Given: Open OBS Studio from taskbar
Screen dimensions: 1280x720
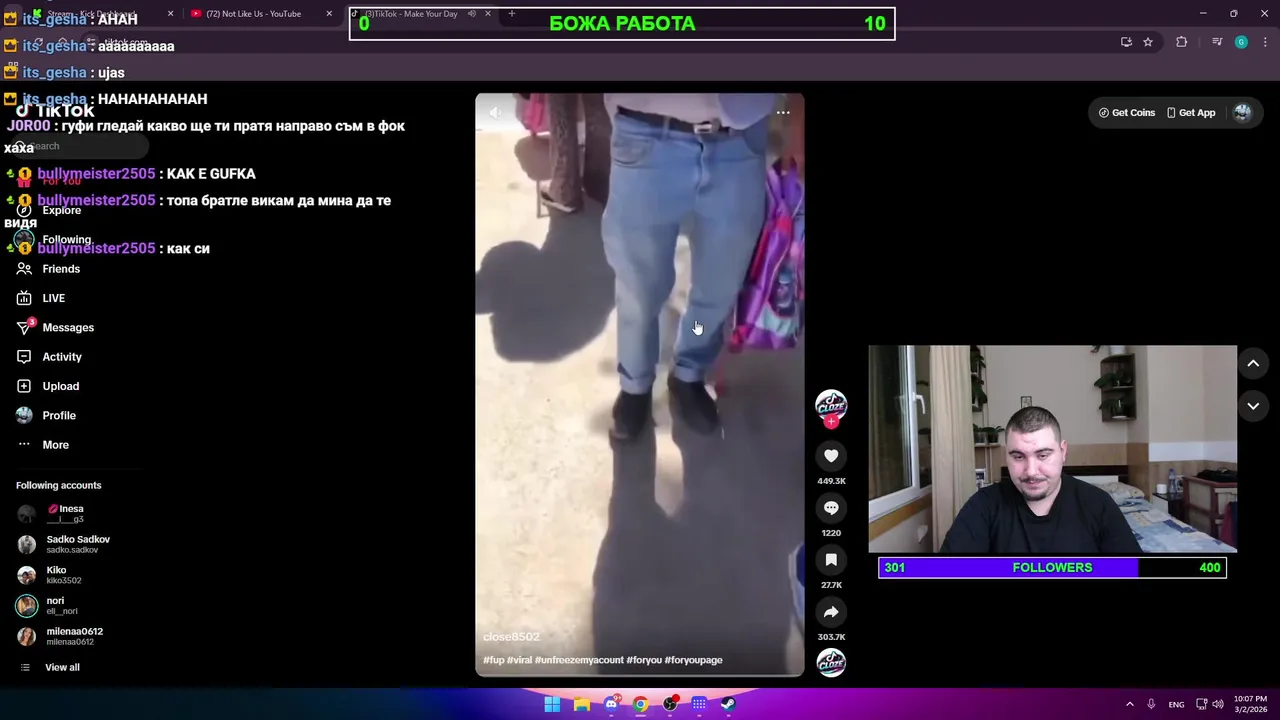Looking at the screenshot, I should point(670,704).
